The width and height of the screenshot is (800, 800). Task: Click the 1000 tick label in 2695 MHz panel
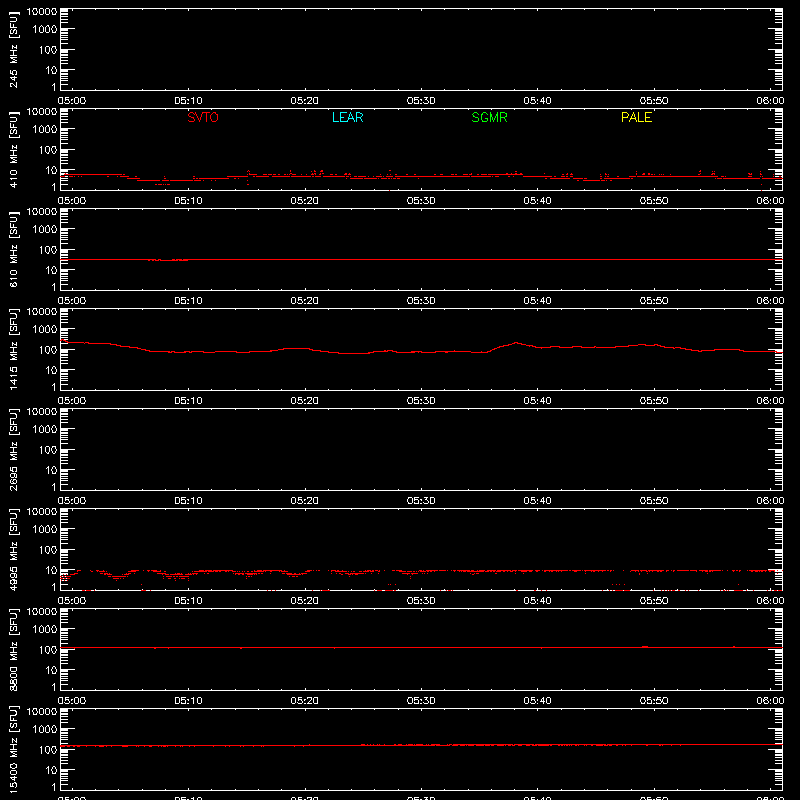pyautogui.click(x=45, y=429)
